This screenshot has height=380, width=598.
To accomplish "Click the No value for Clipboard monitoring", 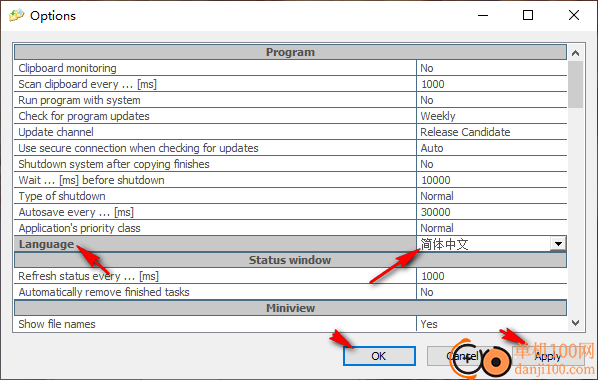I will 492,68.
